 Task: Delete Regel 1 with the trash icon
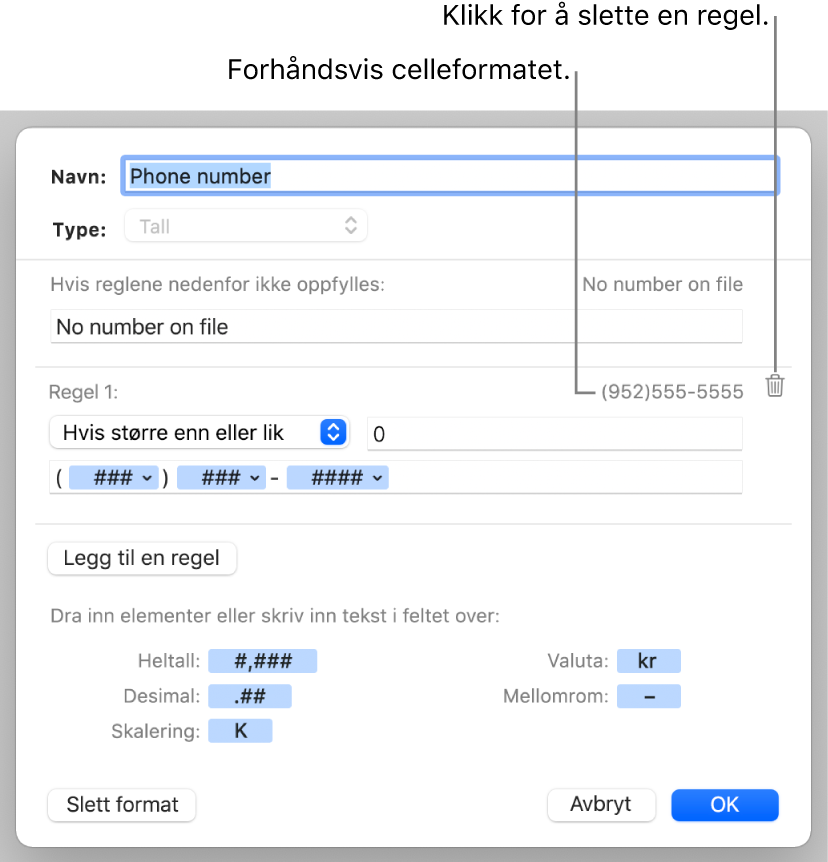tap(775, 386)
